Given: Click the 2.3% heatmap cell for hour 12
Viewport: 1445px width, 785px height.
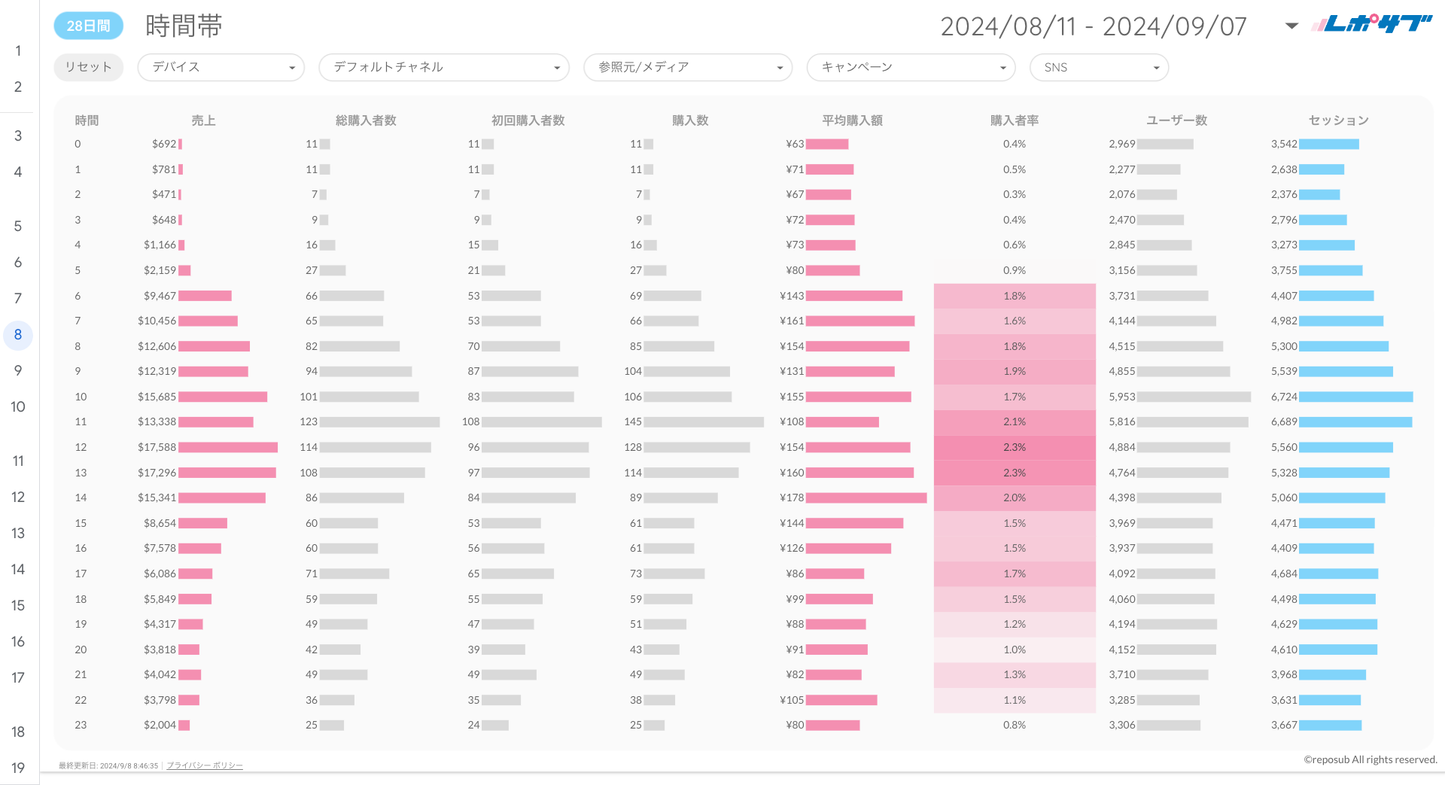Looking at the screenshot, I should click(x=1014, y=447).
